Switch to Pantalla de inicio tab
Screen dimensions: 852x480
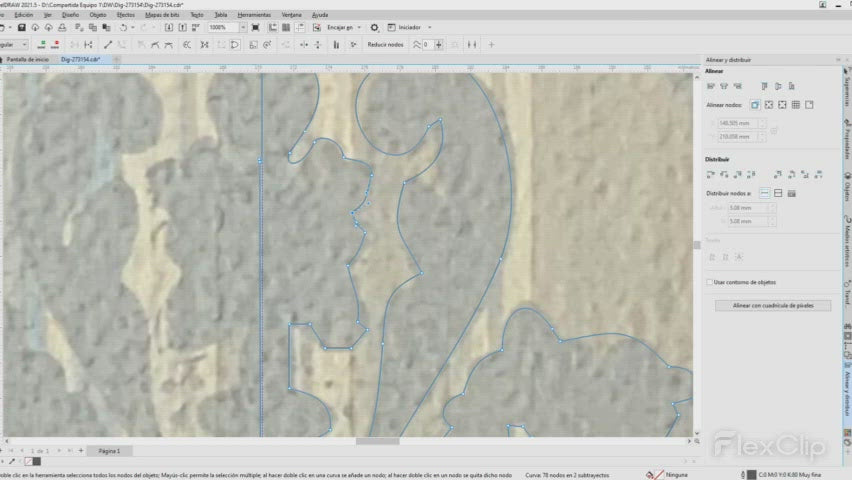click(x=28, y=60)
